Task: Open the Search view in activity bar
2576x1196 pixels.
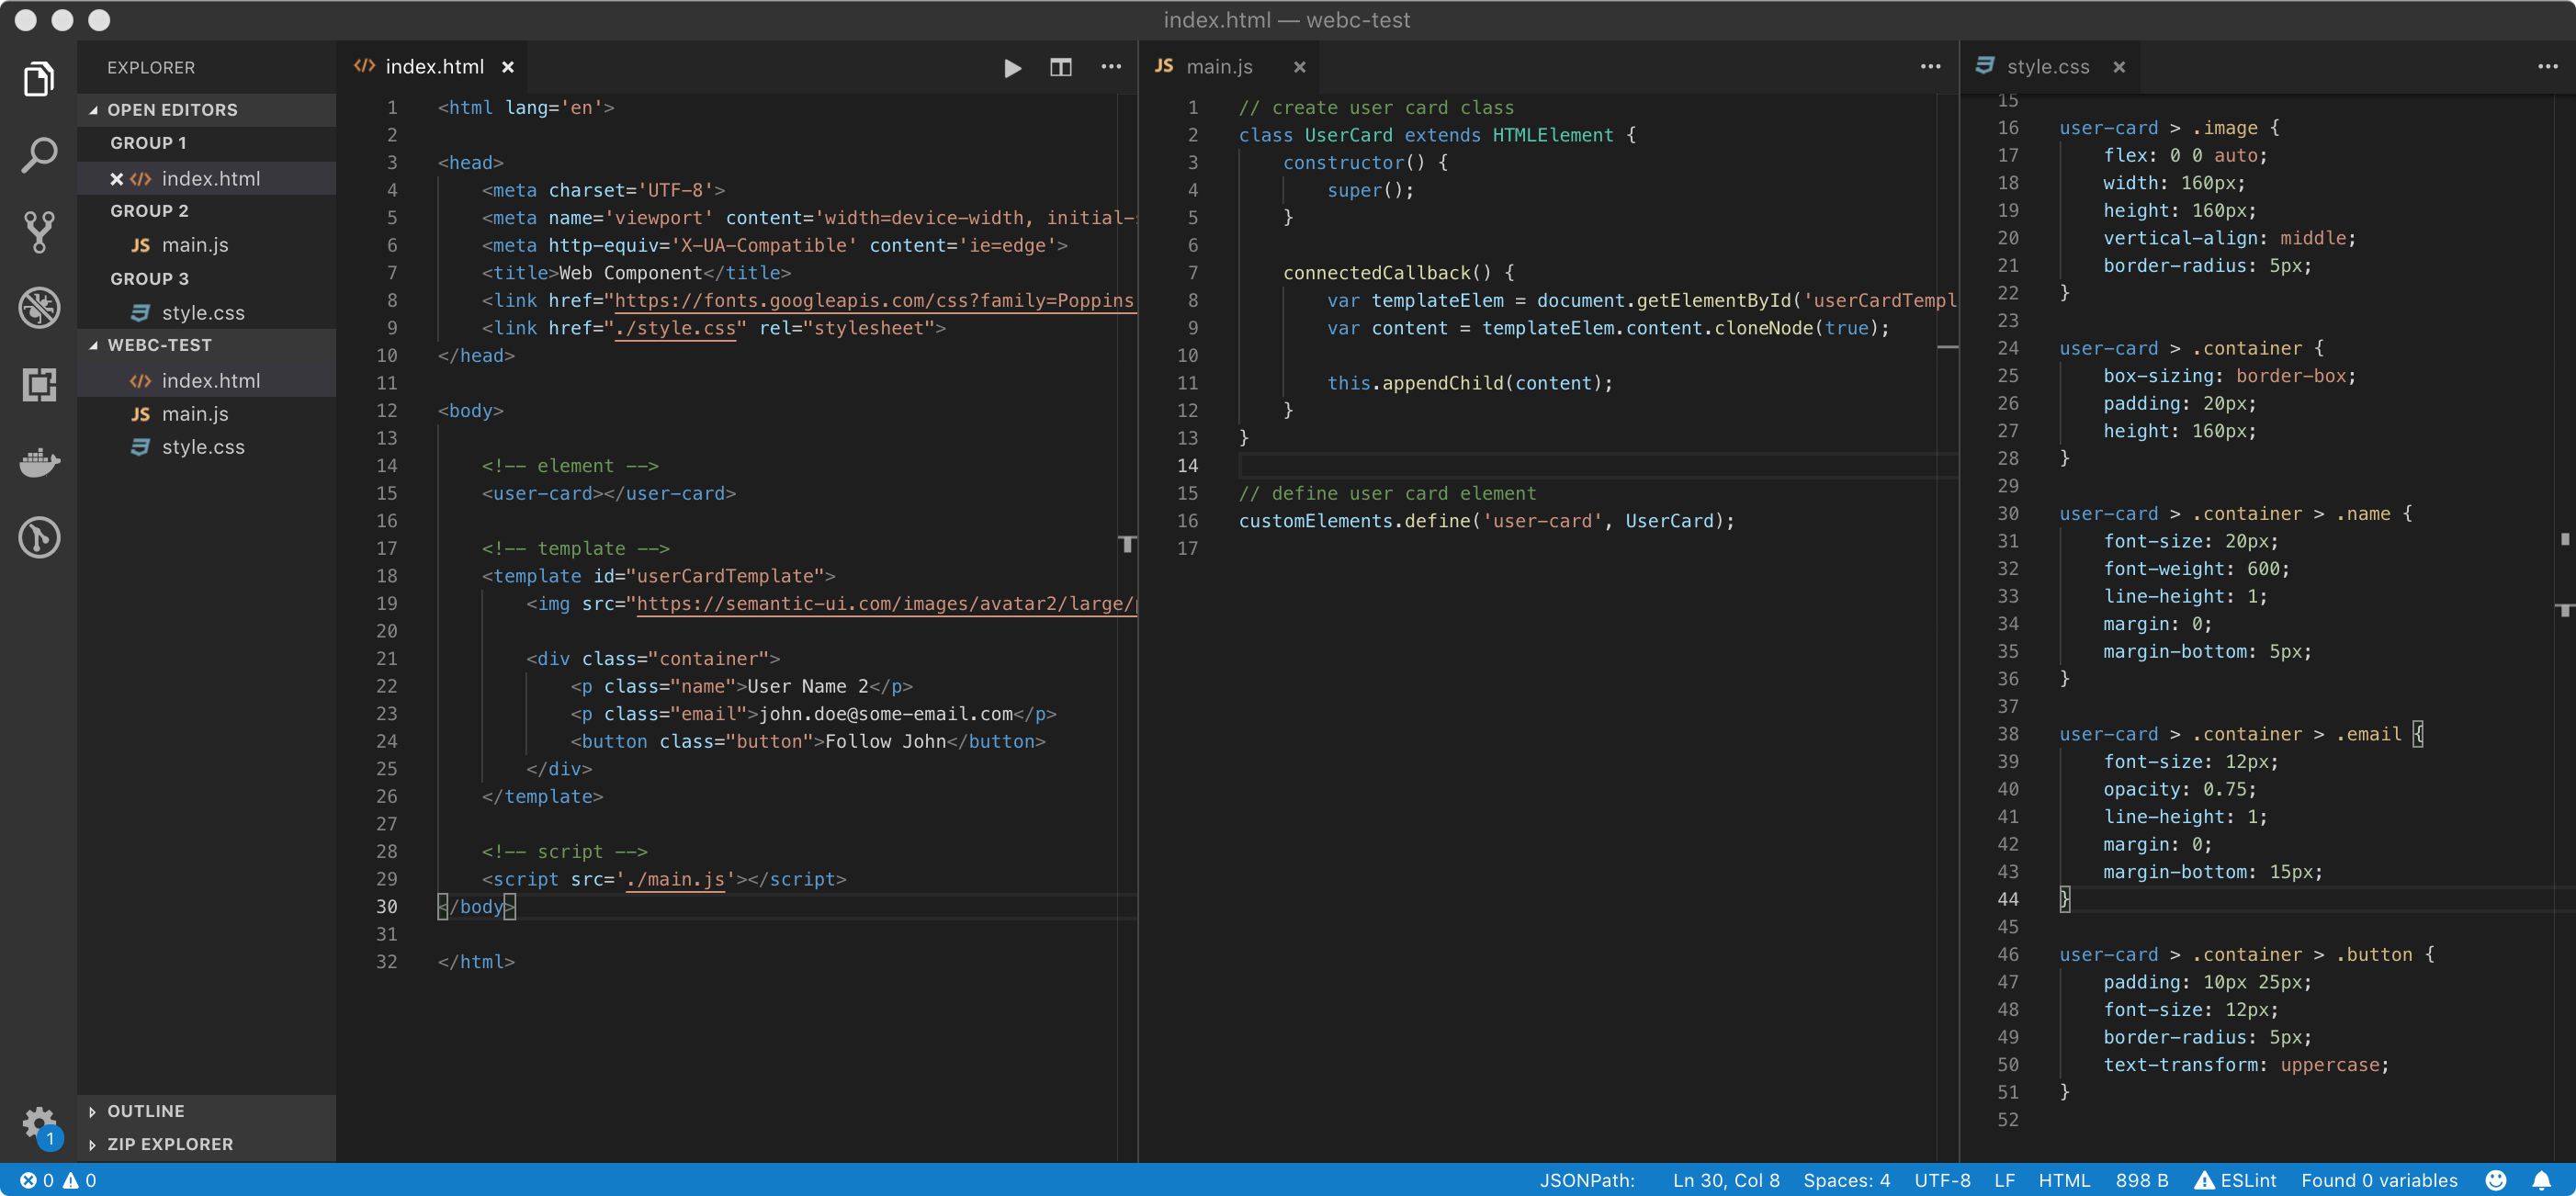Action: (39, 155)
